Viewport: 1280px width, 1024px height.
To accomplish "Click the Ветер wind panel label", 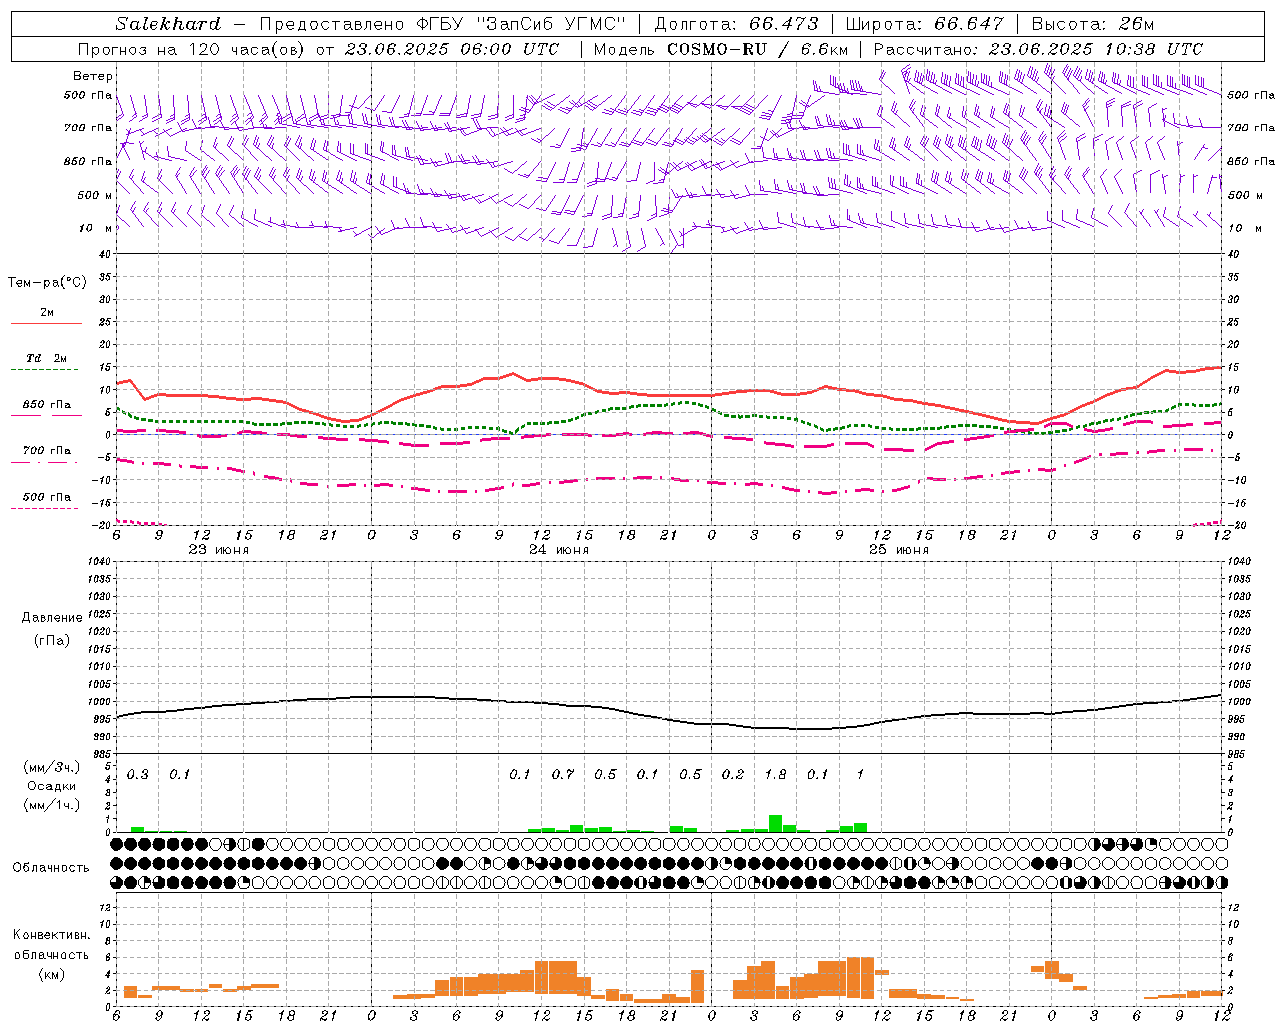I will click(x=93, y=76).
